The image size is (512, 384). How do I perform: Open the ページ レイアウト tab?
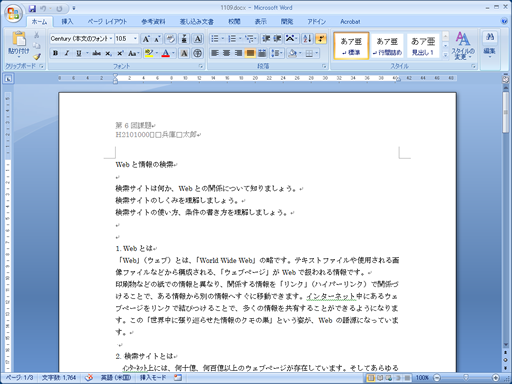107,22
